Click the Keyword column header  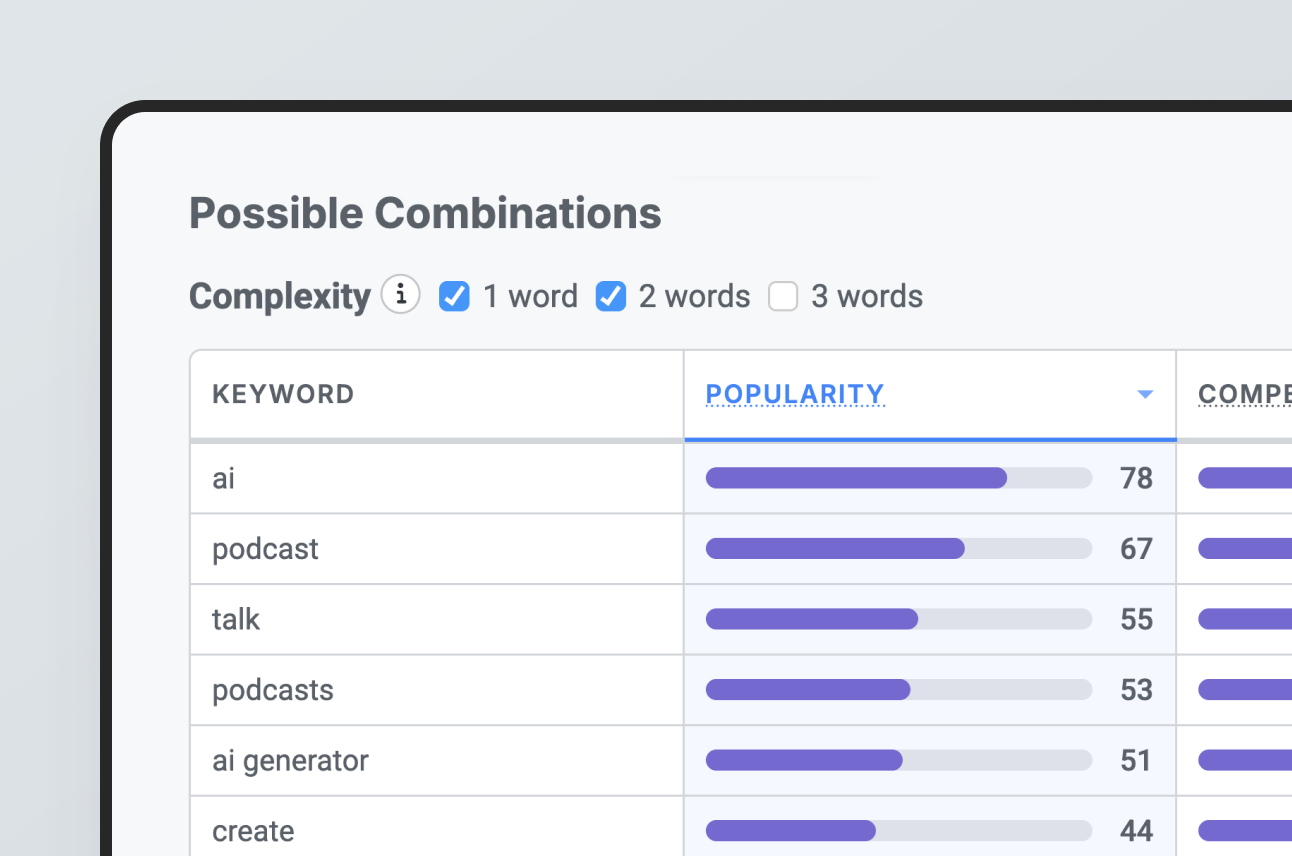pos(283,394)
